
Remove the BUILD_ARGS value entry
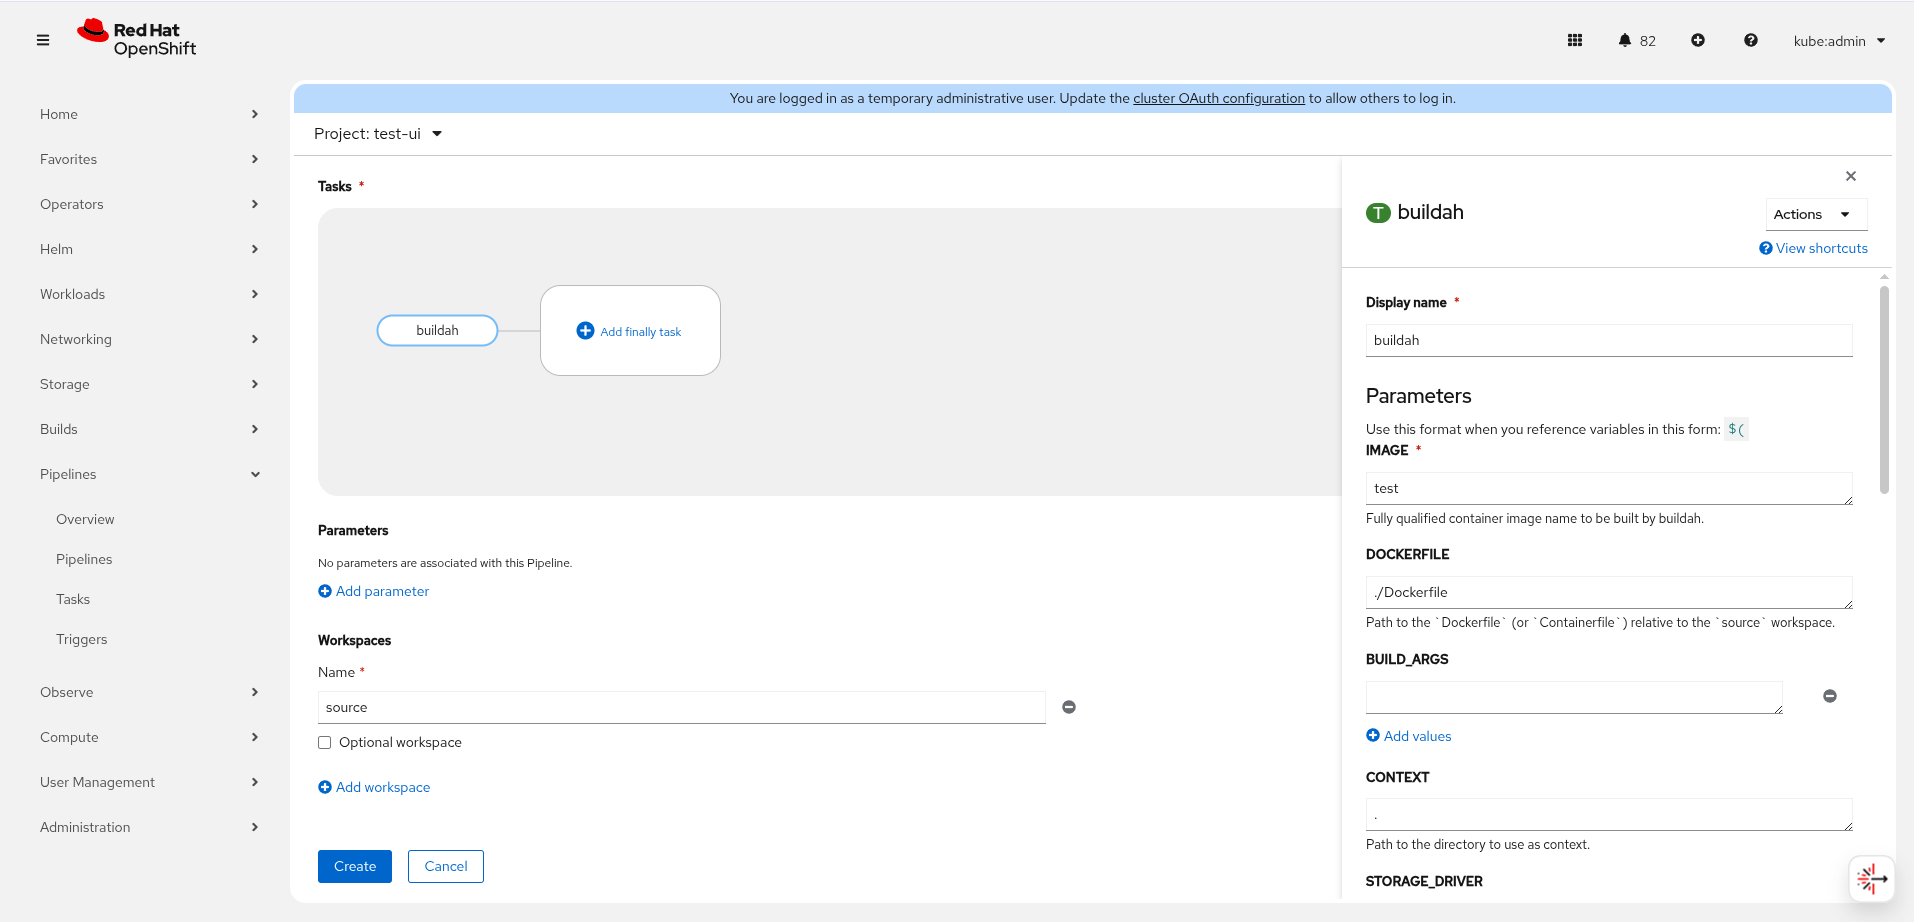1830,696
